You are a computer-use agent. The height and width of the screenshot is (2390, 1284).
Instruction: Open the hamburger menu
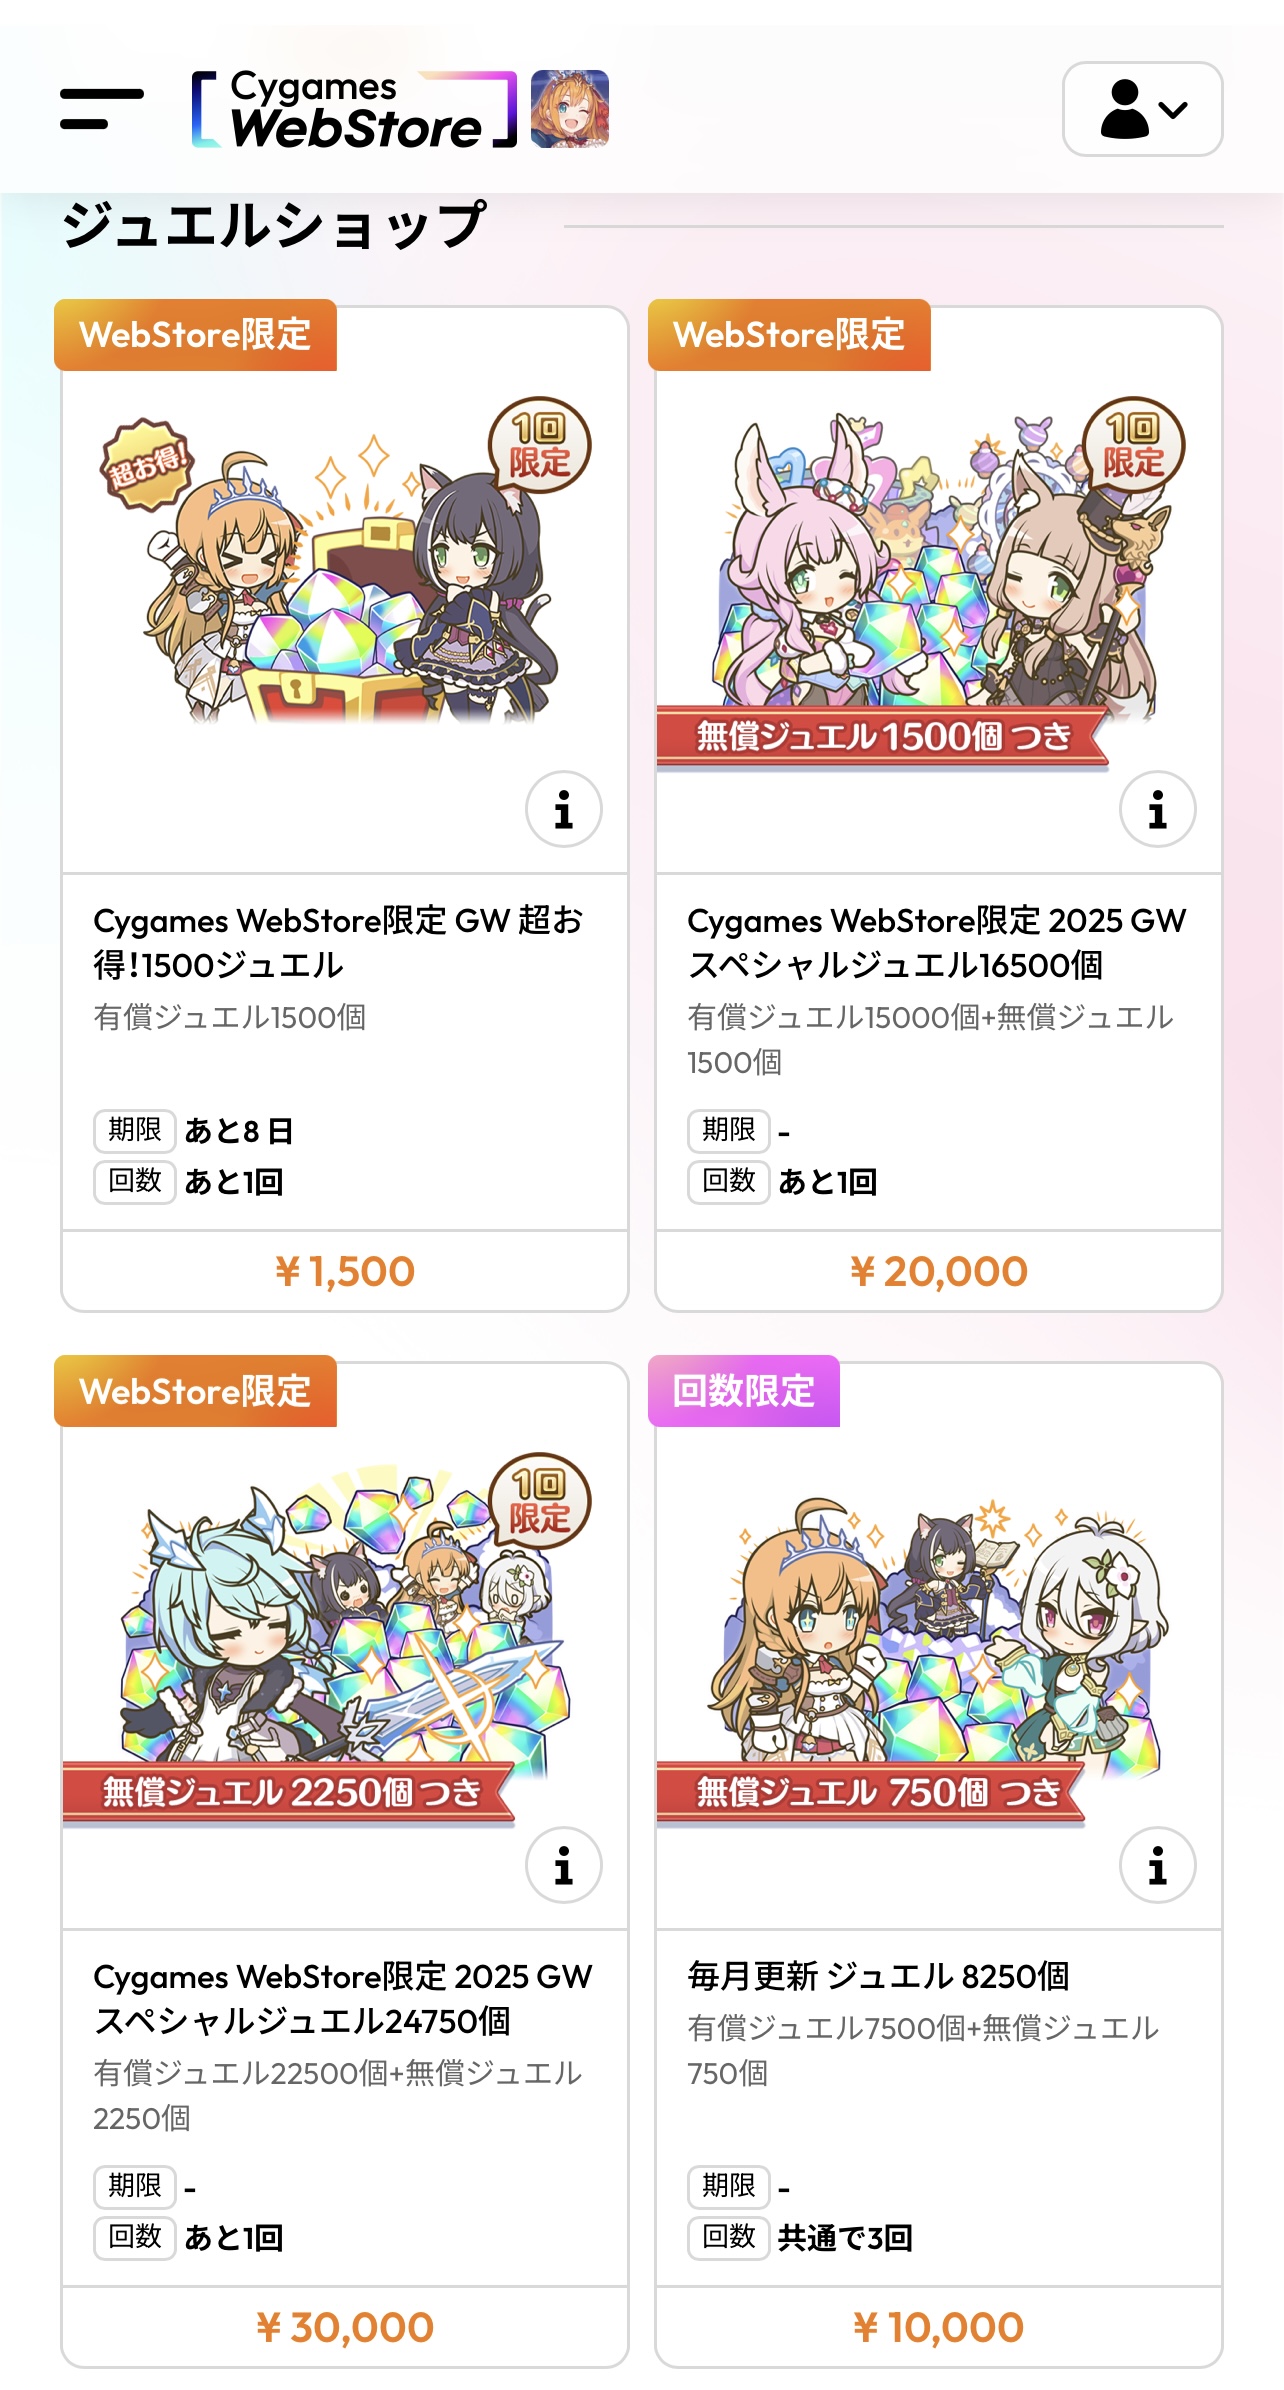pos(101,109)
